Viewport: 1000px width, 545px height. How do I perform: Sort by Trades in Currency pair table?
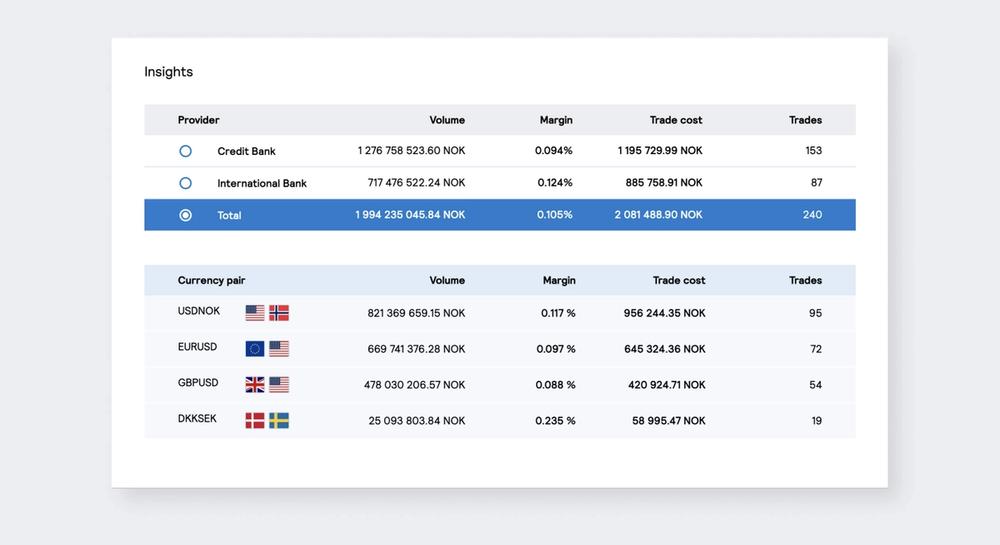805,280
